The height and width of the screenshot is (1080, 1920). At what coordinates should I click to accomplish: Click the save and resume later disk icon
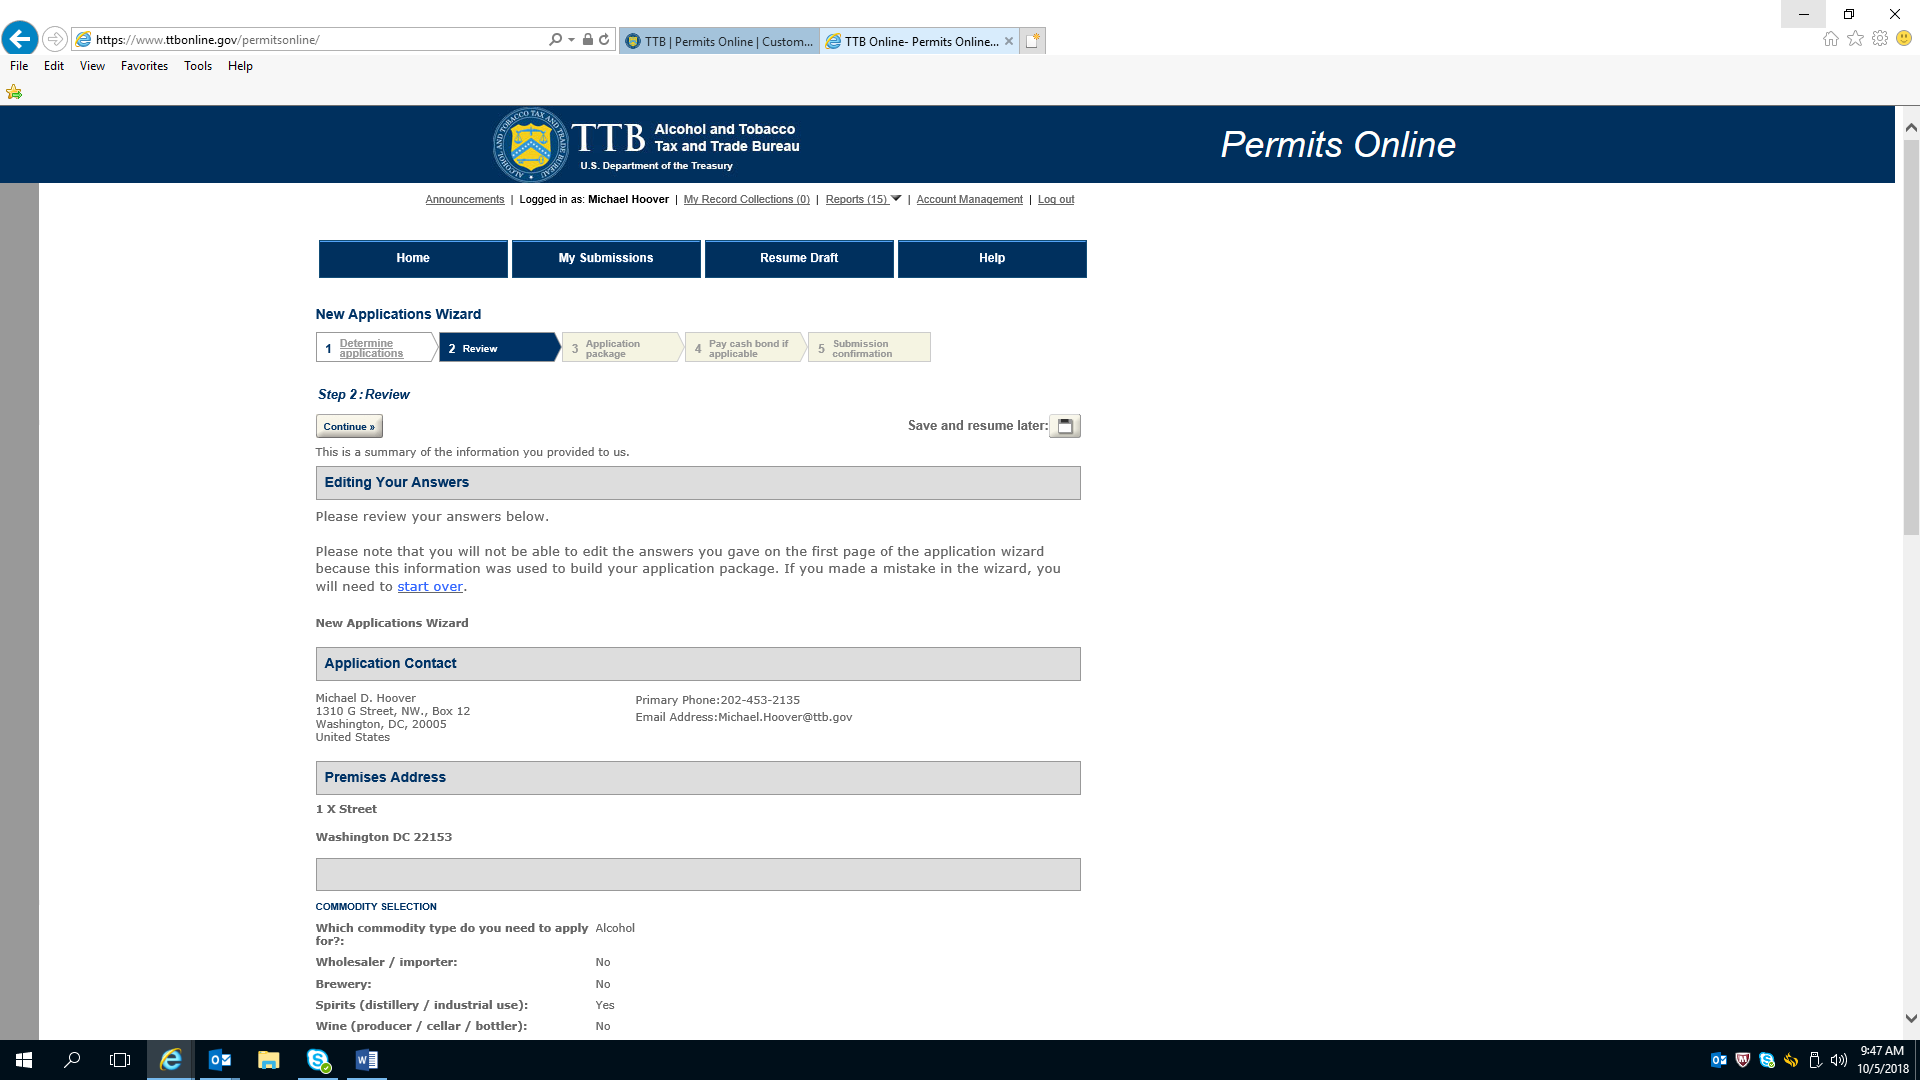(x=1064, y=426)
